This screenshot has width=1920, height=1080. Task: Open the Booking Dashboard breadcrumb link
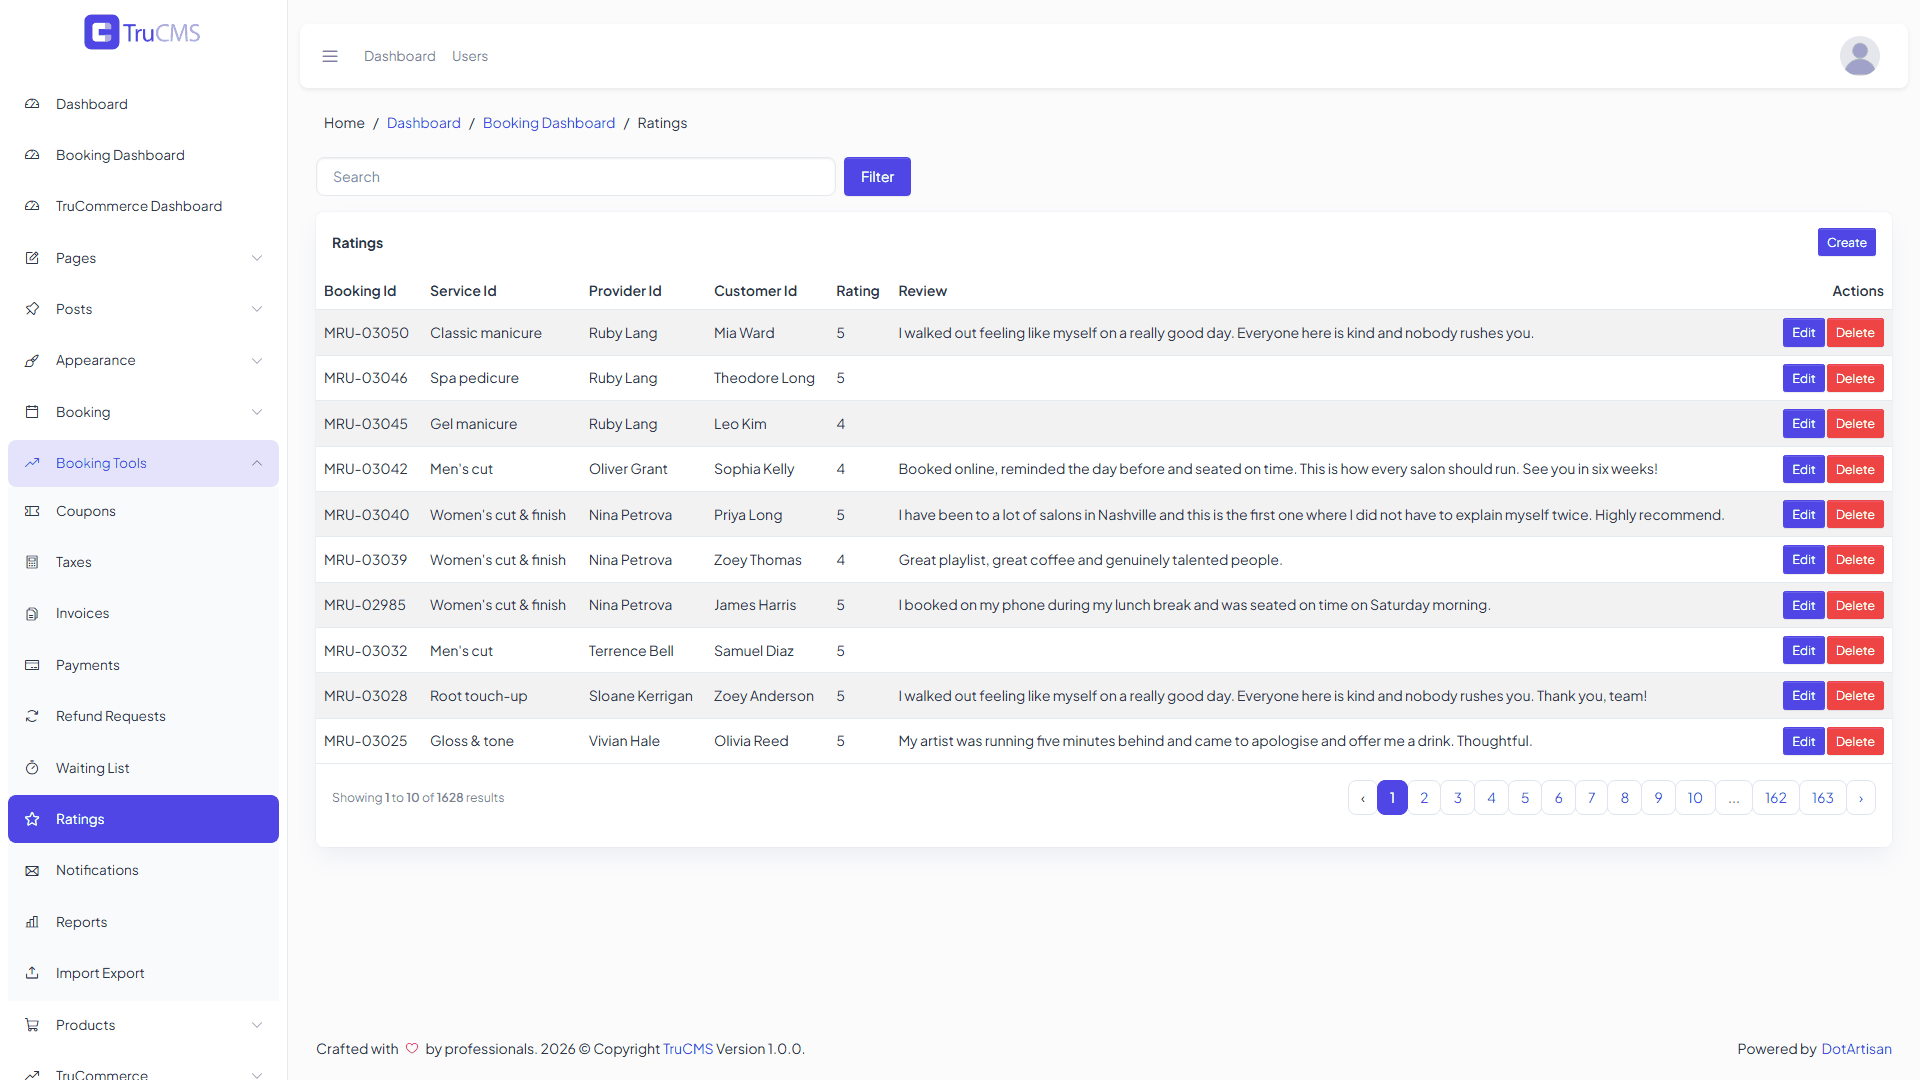[549, 123]
